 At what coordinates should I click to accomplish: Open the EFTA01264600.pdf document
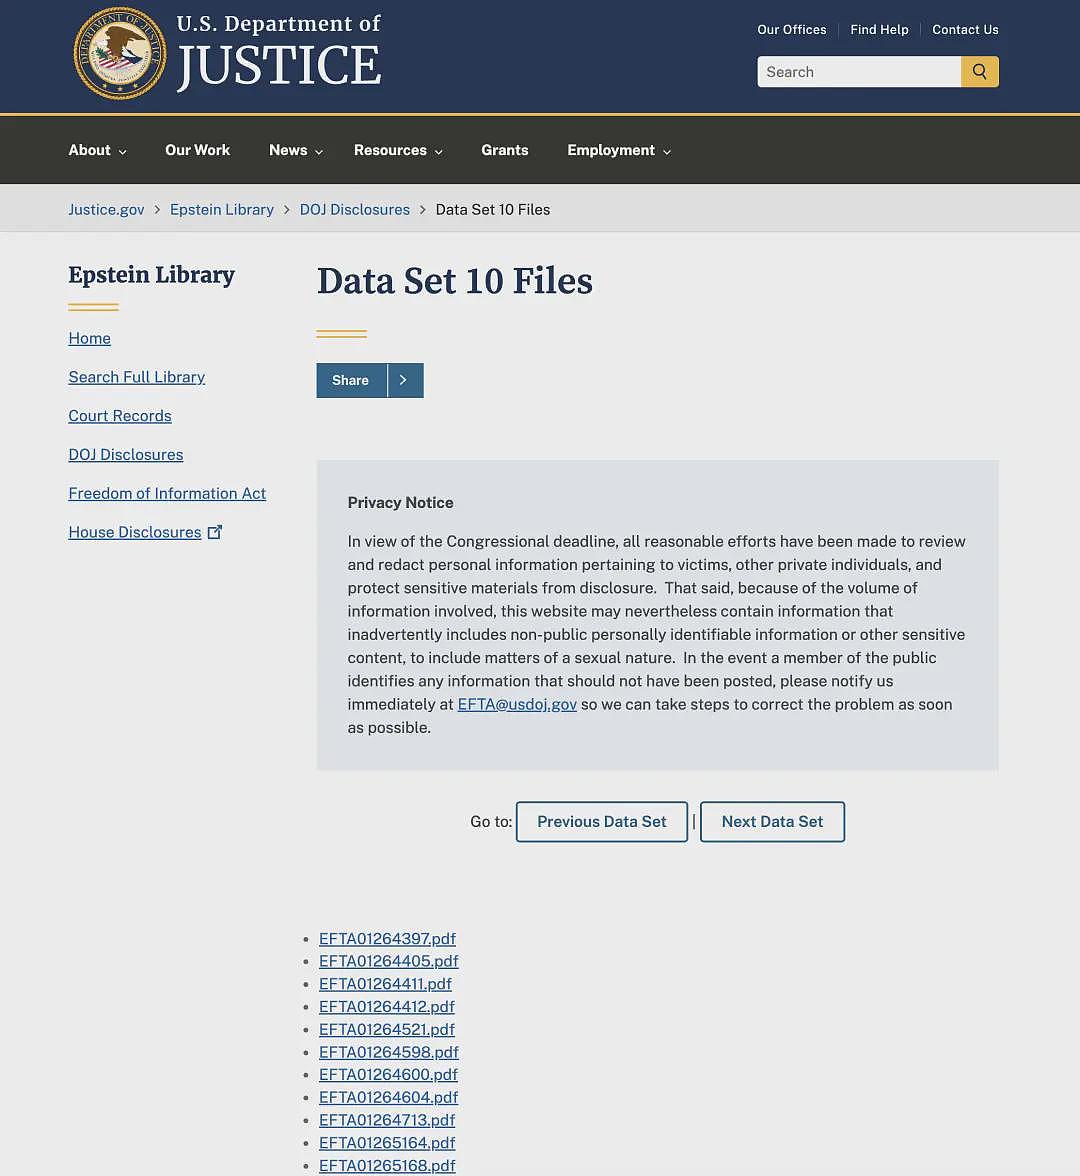[x=388, y=1075]
